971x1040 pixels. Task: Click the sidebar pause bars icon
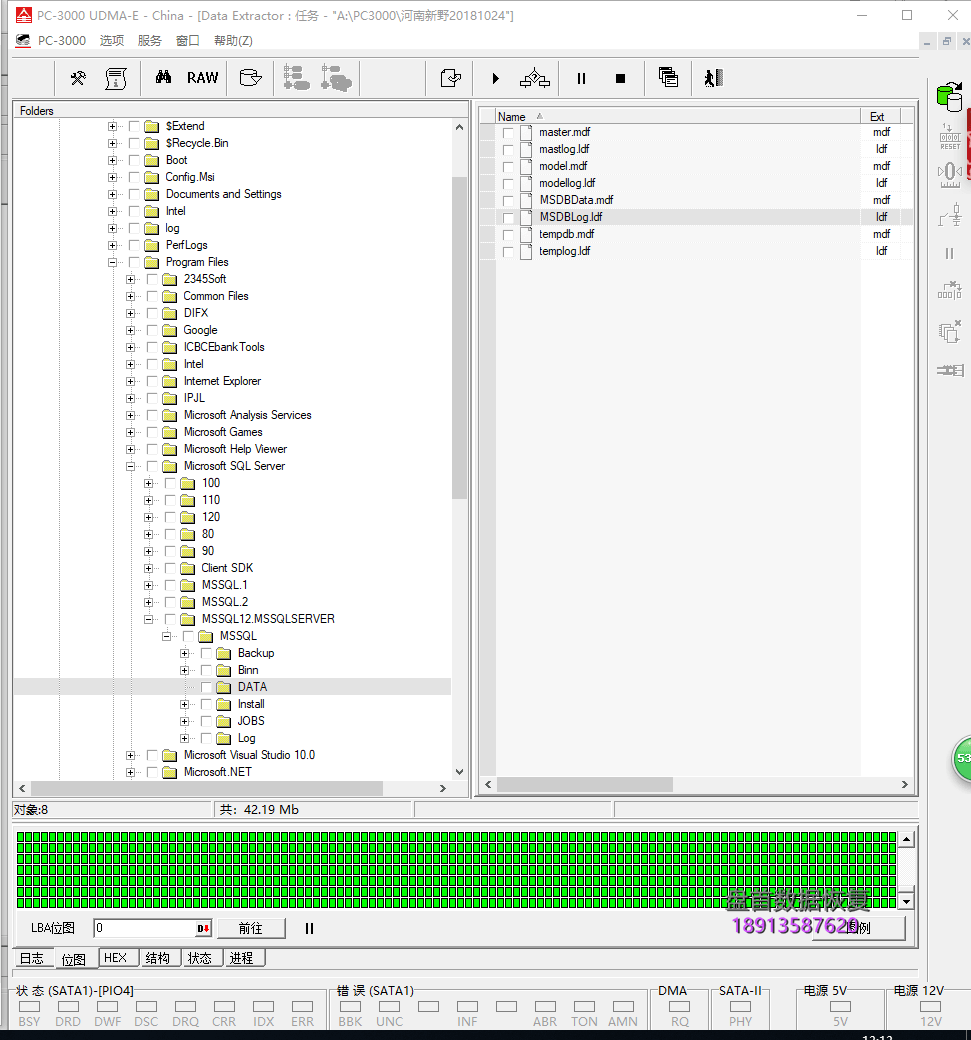(x=949, y=253)
